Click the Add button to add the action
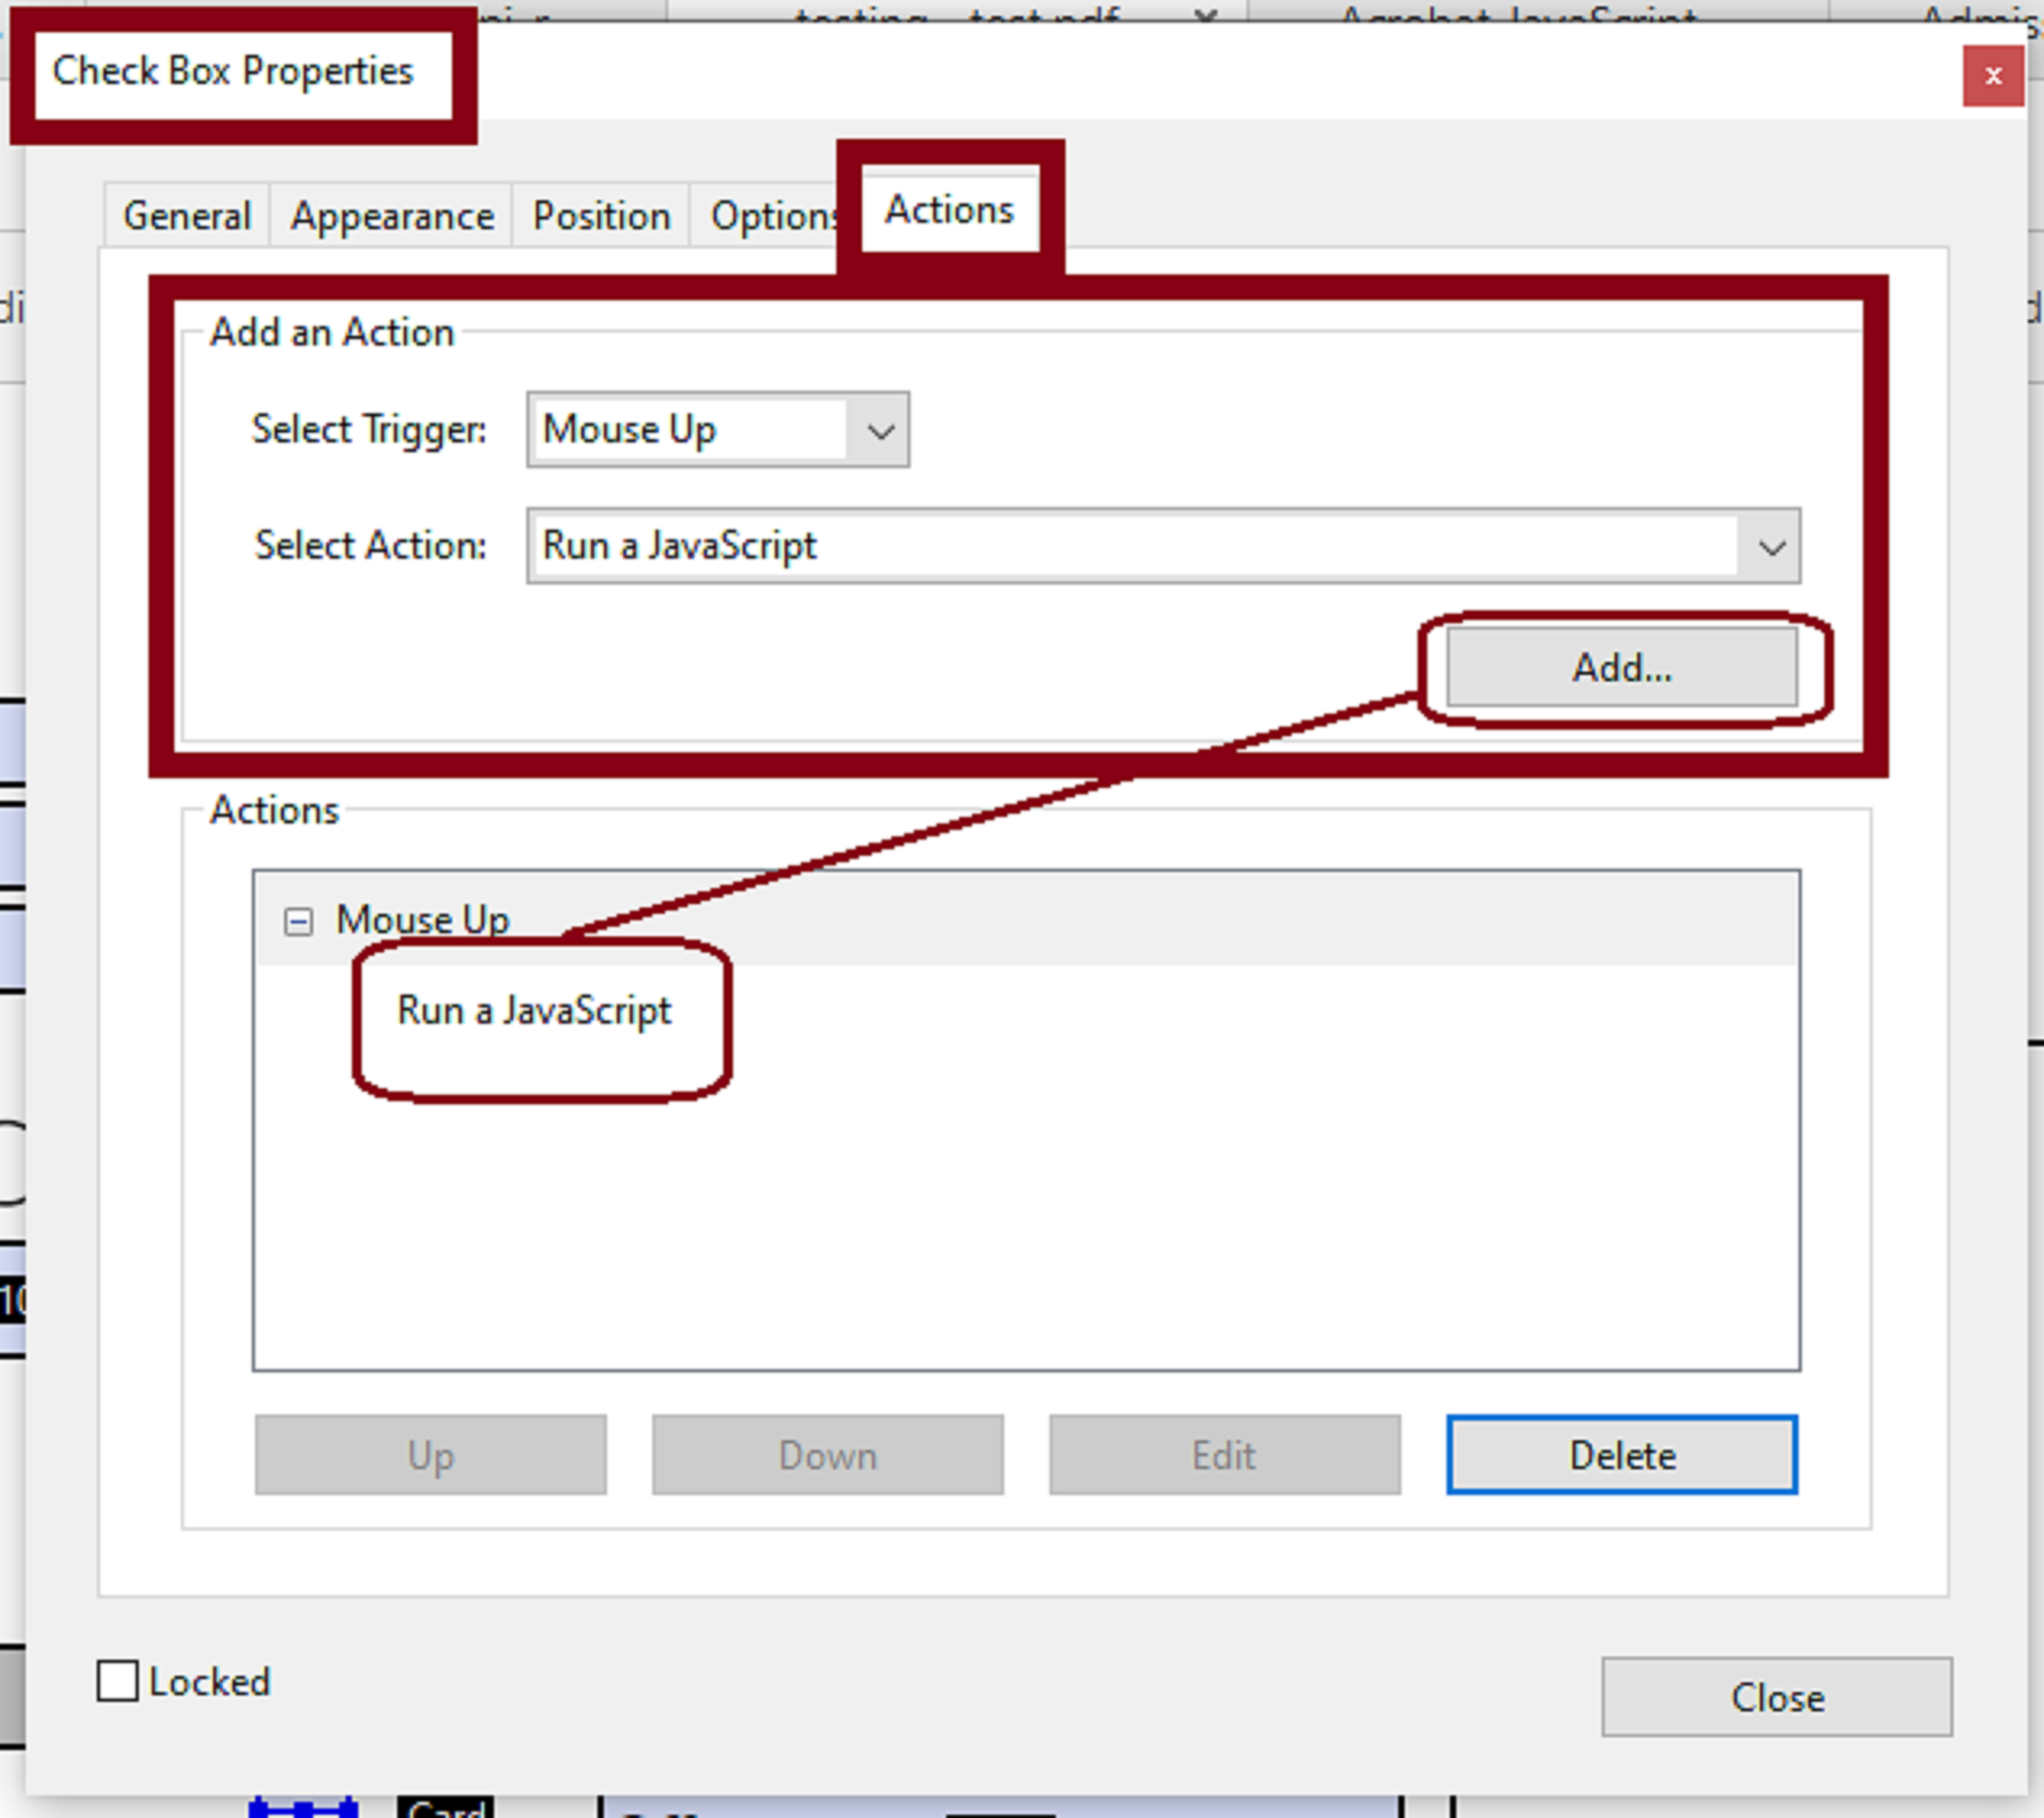Screen dimensions: 2044x1818 coord(1620,668)
